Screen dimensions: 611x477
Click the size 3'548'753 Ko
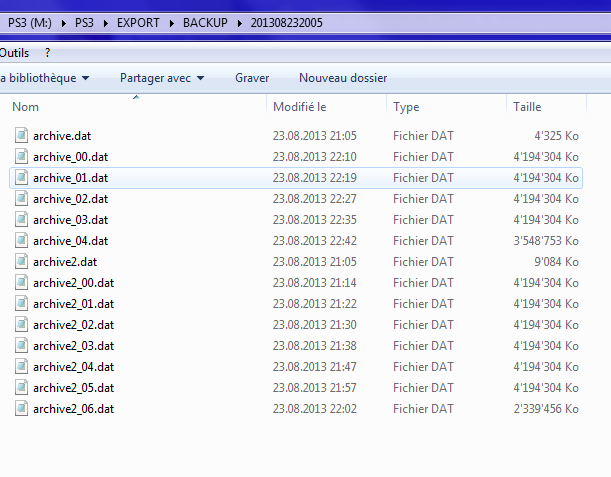[546, 241]
